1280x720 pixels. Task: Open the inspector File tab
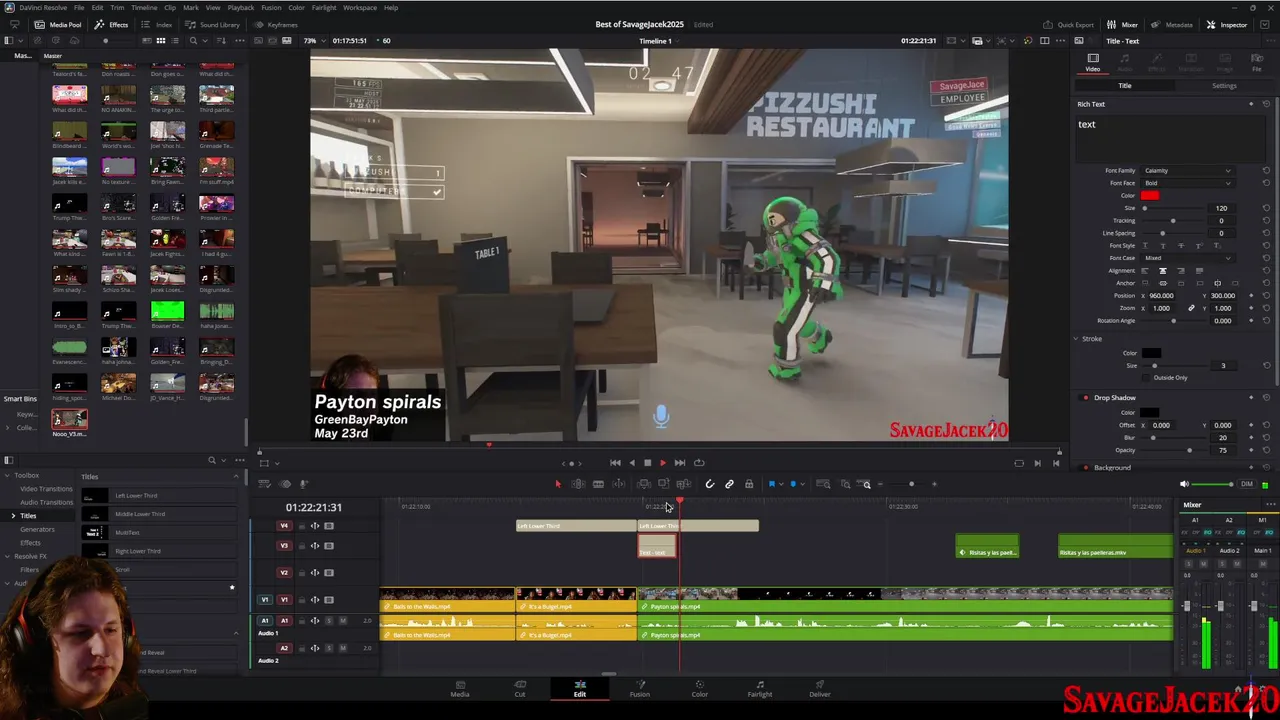tap(1257, 62)
